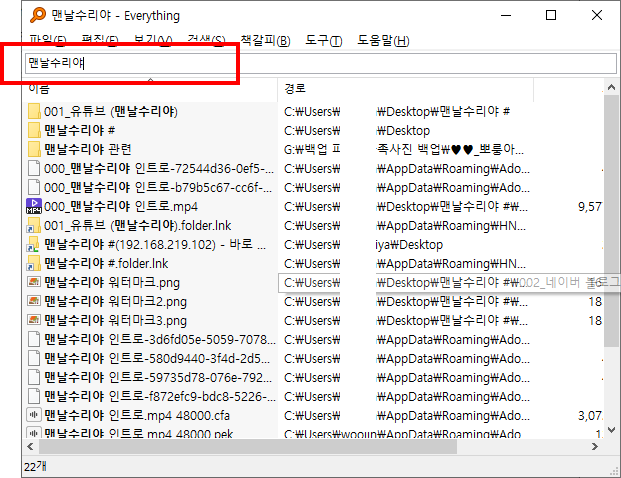Click the 22개 status bar count
621x478 pixels.
(35, 467)
